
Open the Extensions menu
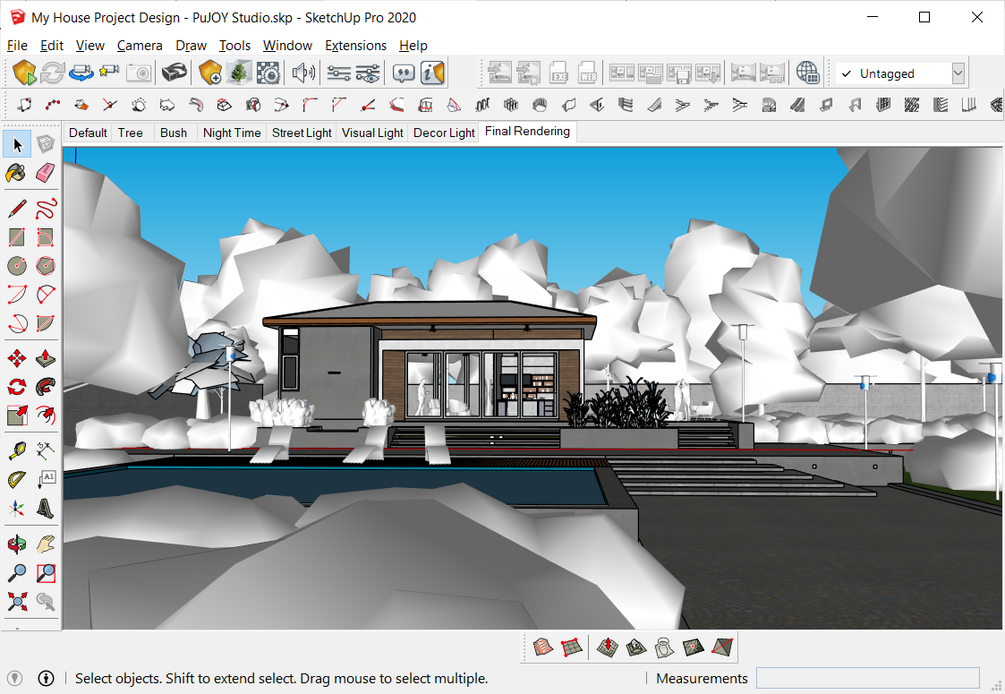pos(356,45)
